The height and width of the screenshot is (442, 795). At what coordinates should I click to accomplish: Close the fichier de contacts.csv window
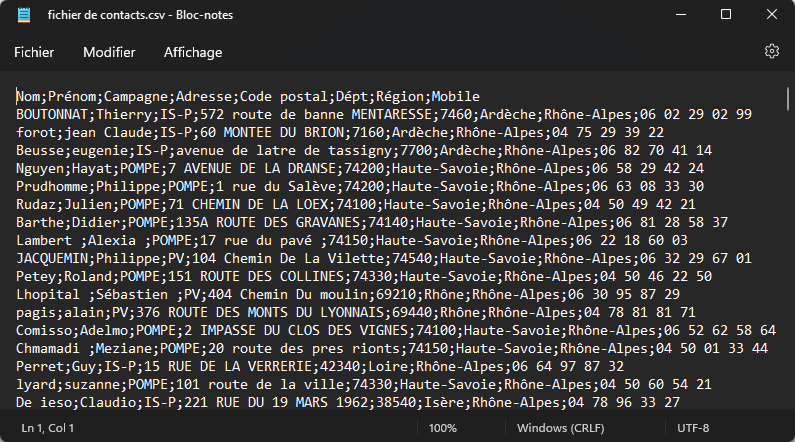pos(771,14)
